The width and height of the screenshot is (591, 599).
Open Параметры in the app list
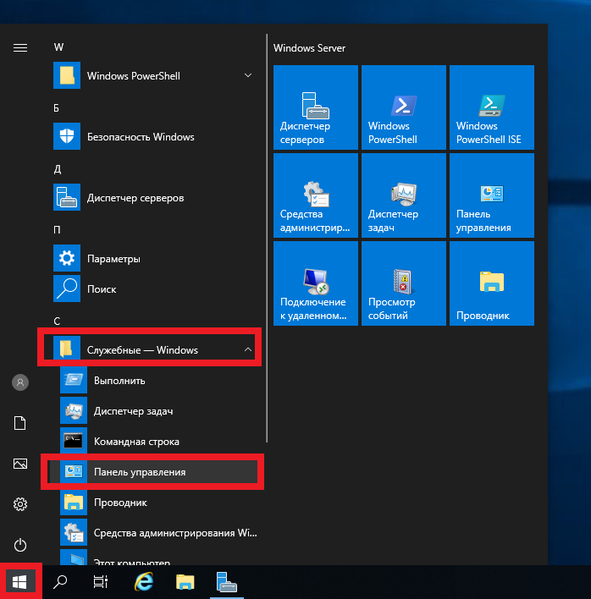click(156, 258)
